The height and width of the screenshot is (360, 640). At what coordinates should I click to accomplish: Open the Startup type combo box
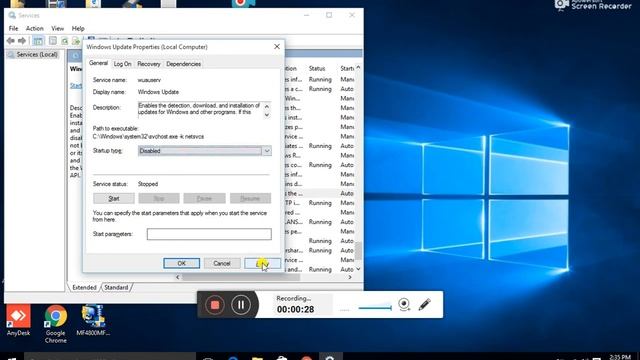coord(204,151)
